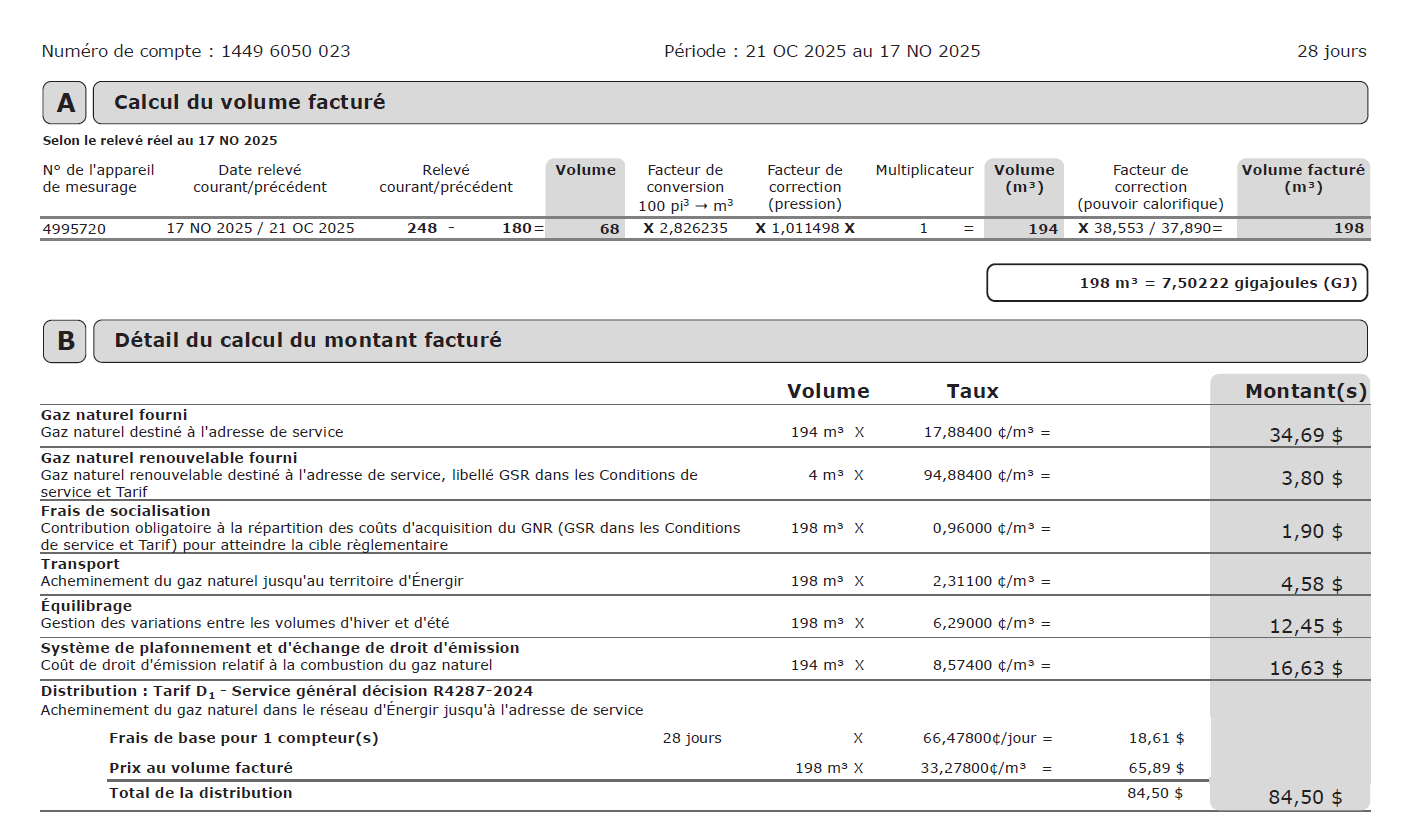The image size is (1416, 827).
Task: Click the billing period dates text
Action: click(x=822, y=51)
